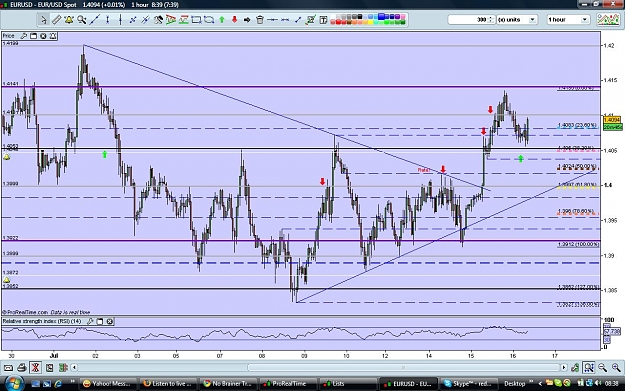Image resolution: width=625 pixels, height=391 pixels.
Task: Open the Windows Start menu
Action: point(14,383)
